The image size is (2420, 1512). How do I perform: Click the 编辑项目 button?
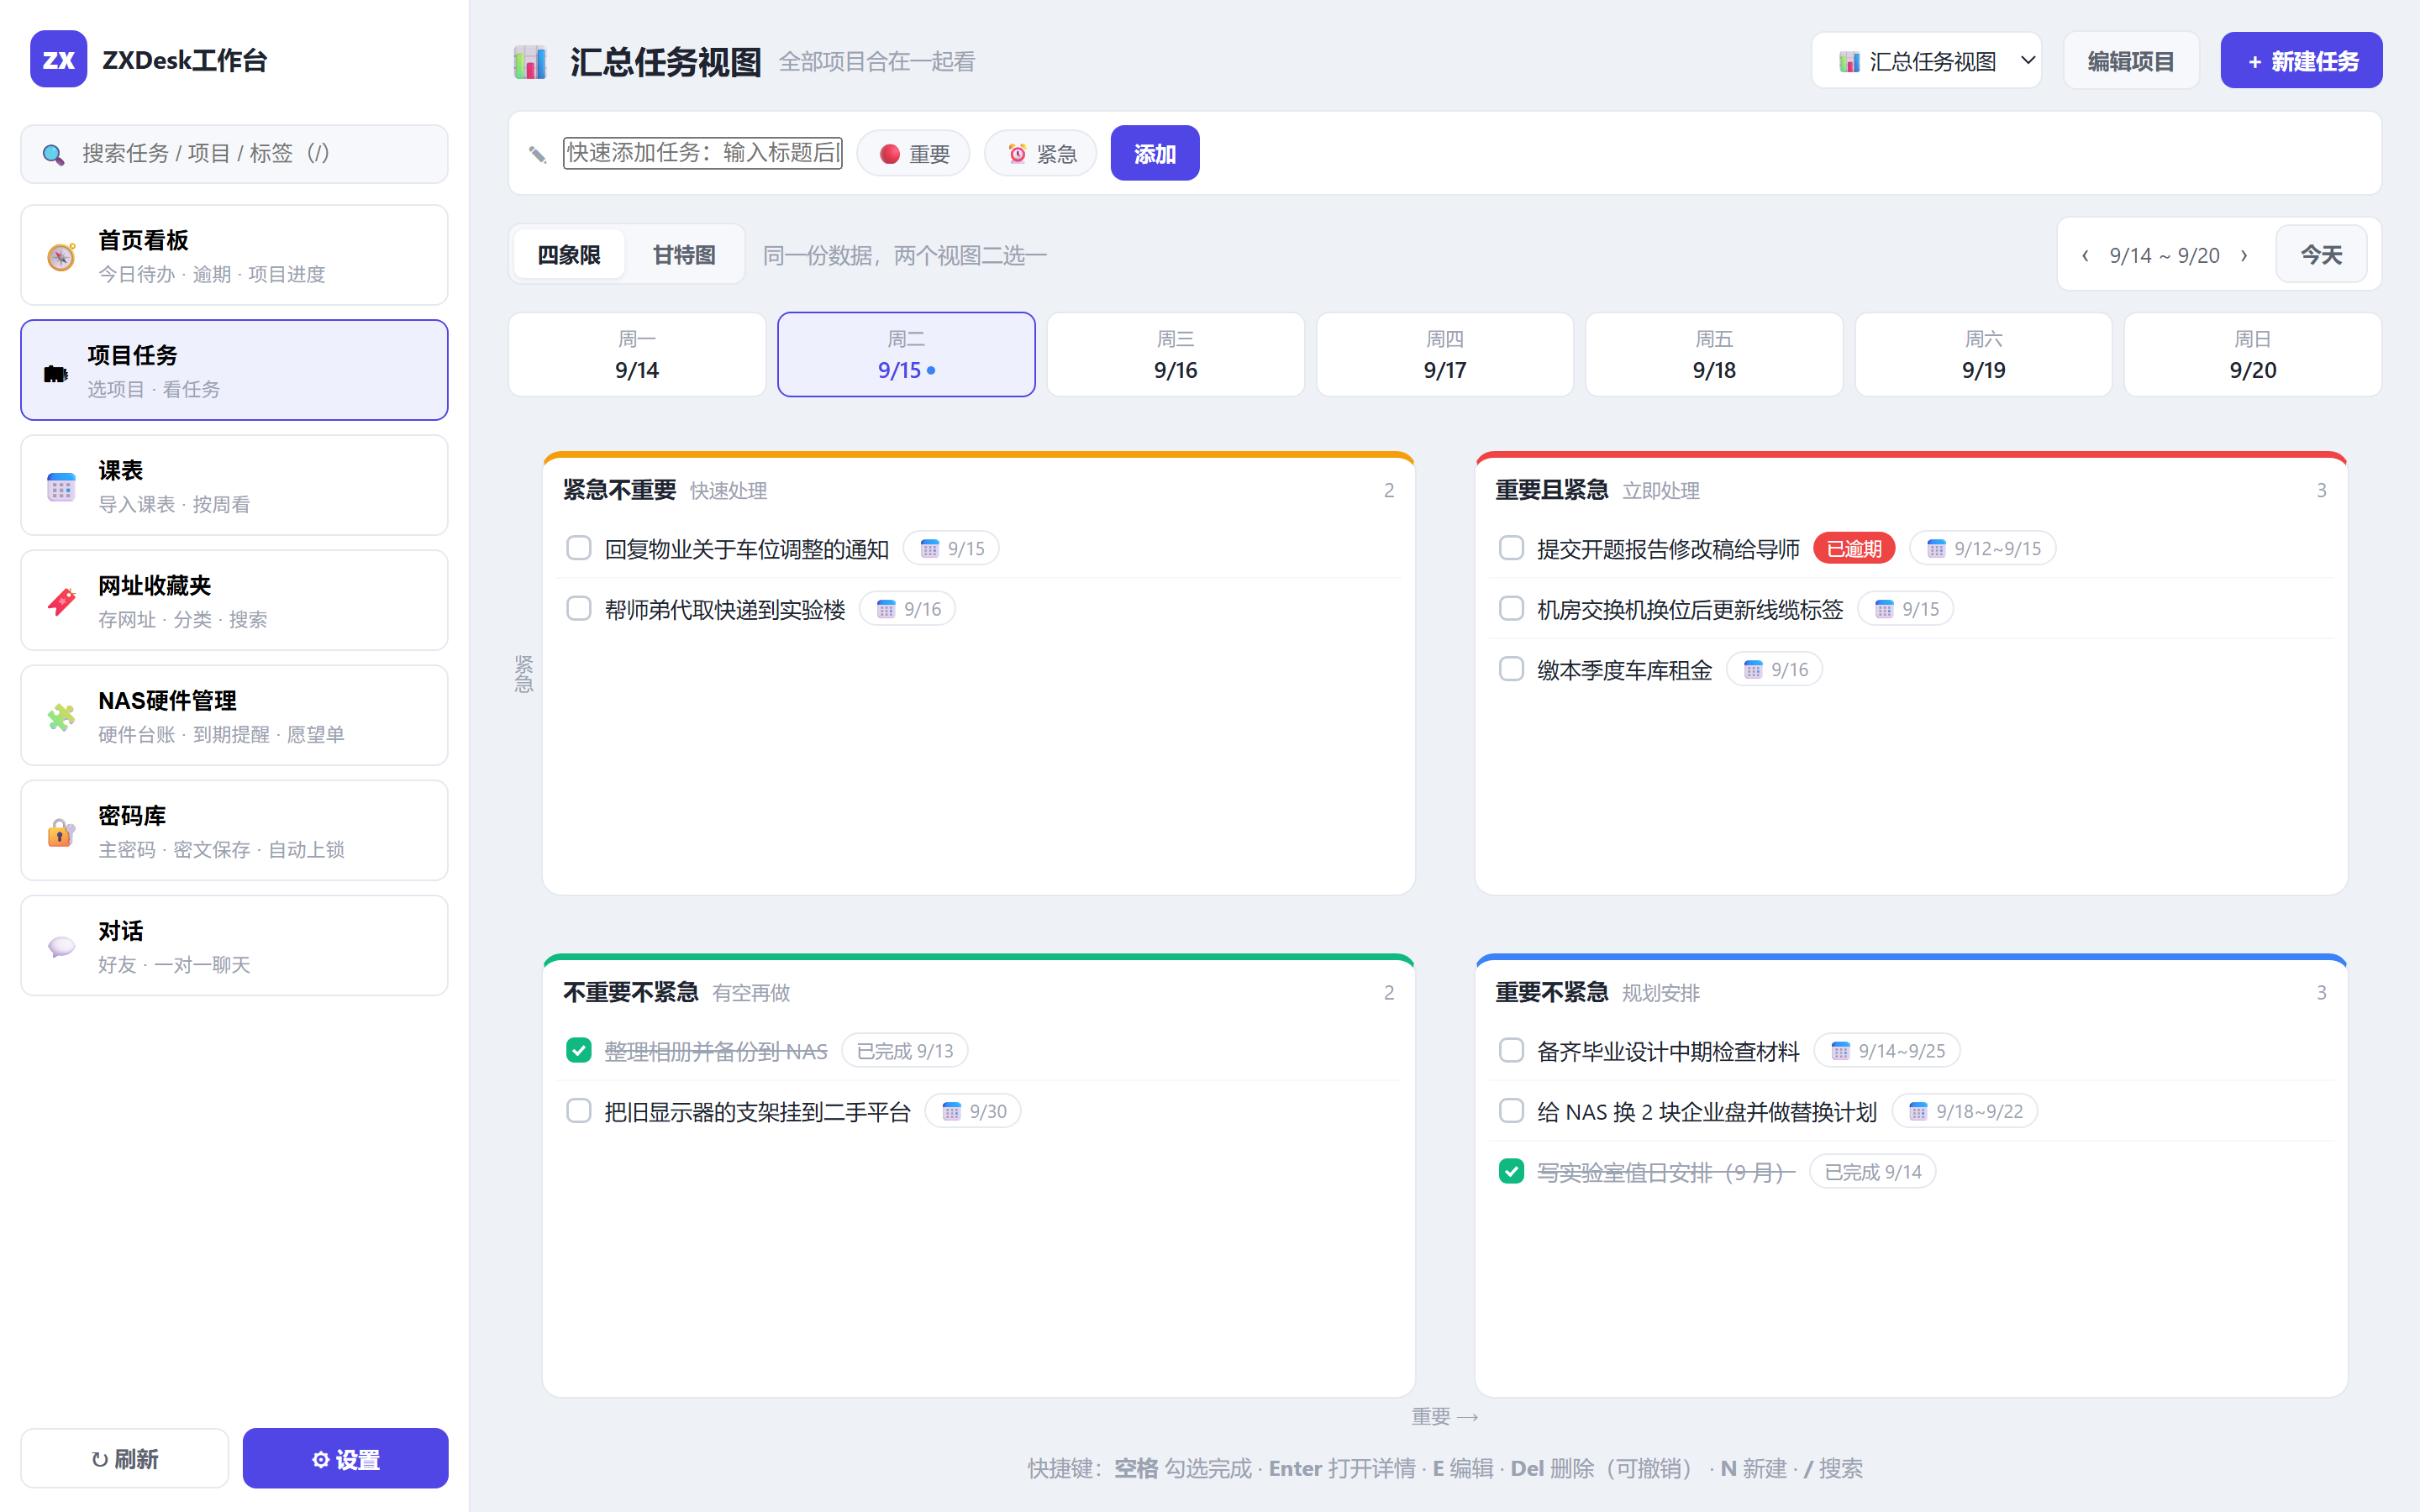2131,61
